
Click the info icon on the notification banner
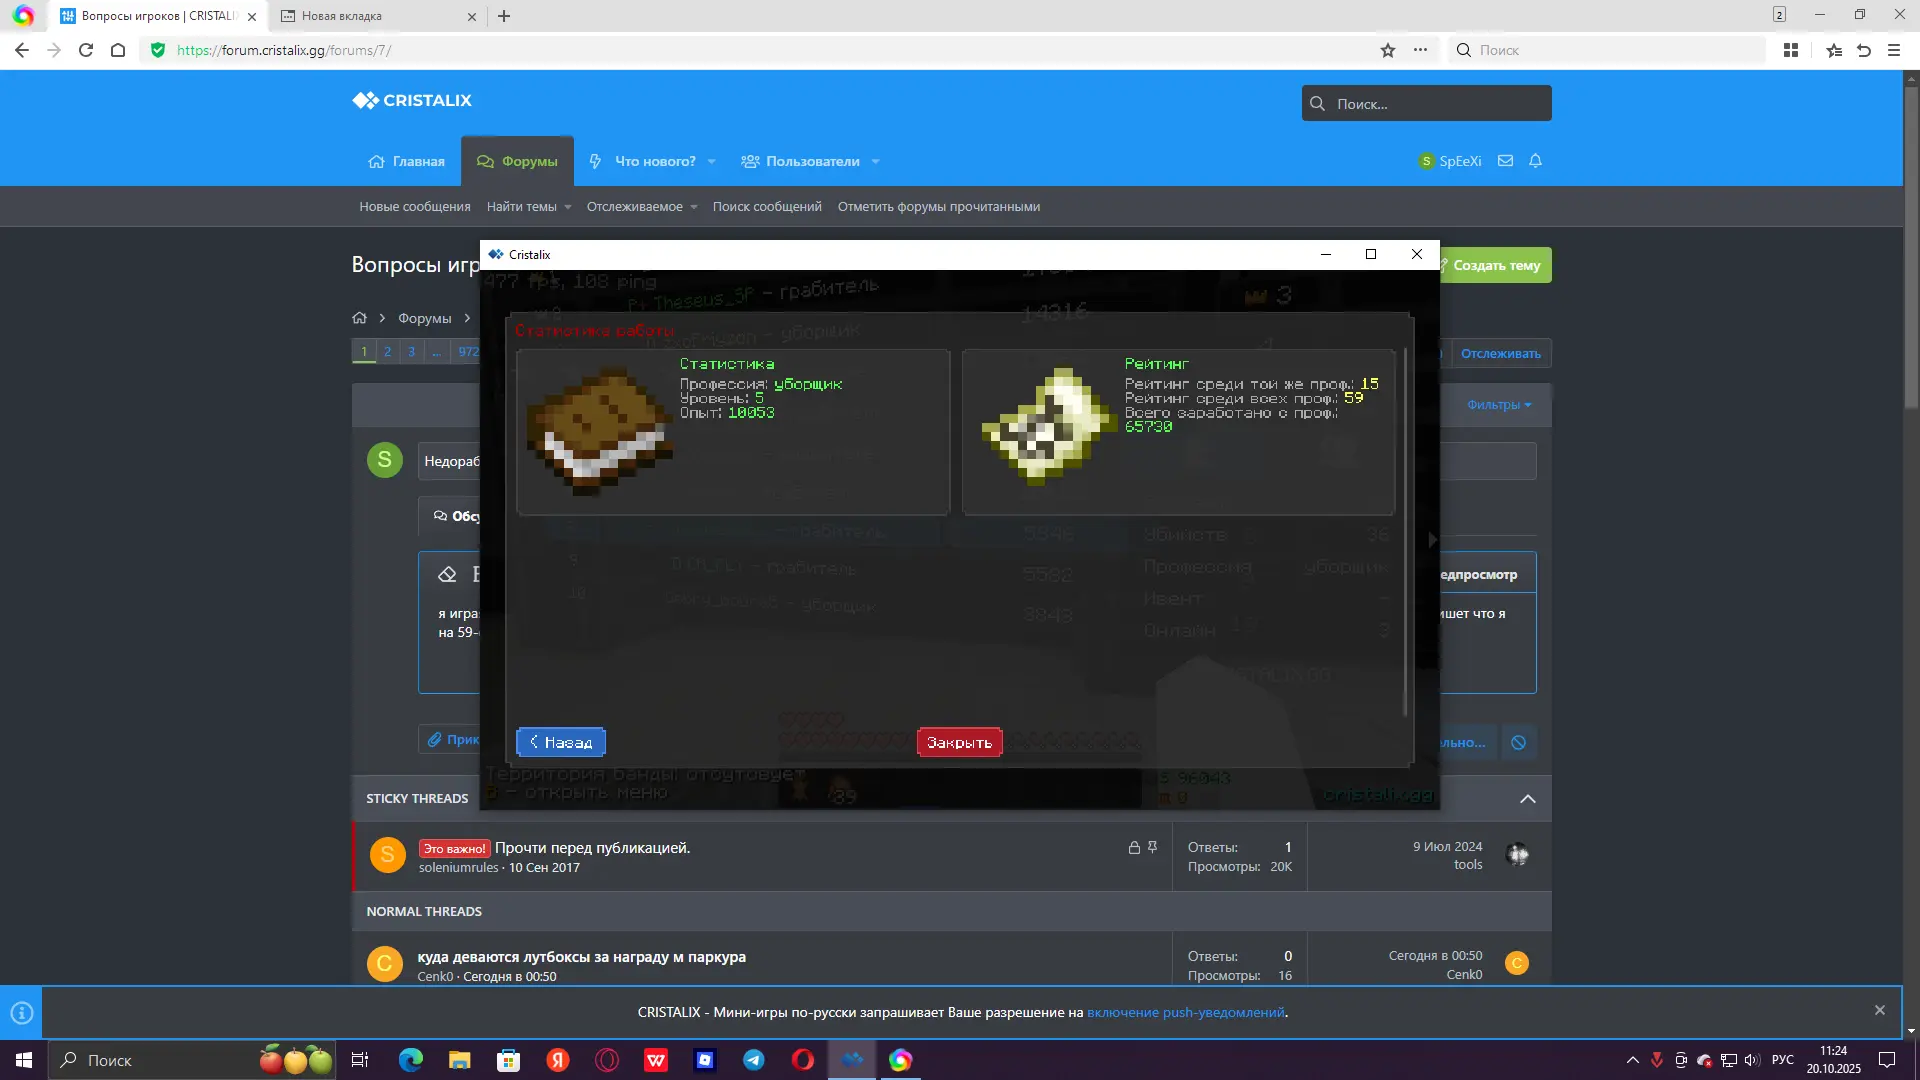(21, 1012)
